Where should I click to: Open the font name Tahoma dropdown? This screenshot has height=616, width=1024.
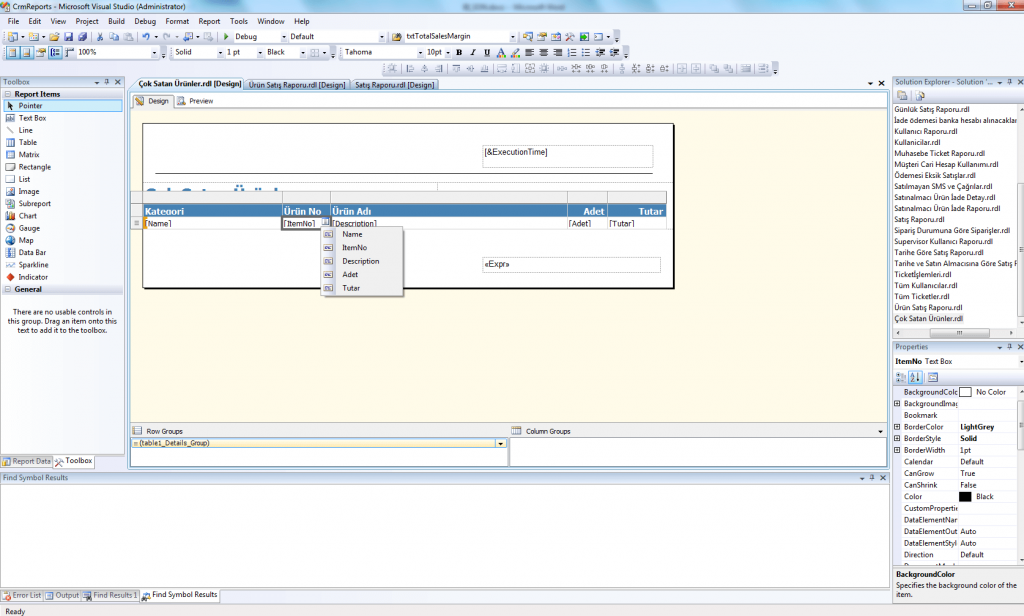click(x=420, y=52)
